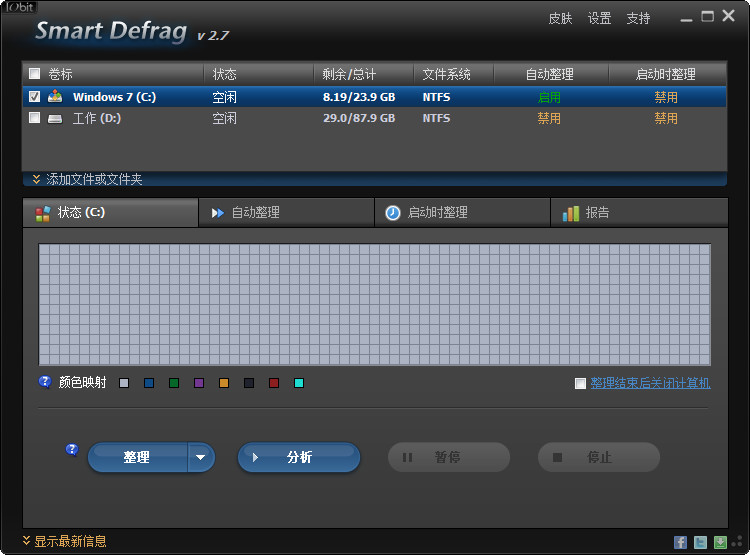The image size is (750, 555).
Task: Switch to 状态 (C:) tab
Action: point(110,212)
